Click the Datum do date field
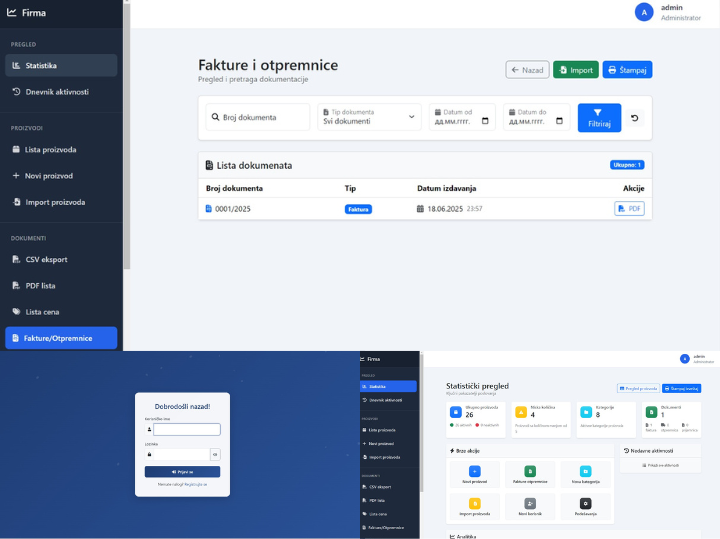Image resolution: width=720 pixels, height=539 pixels. click(536, 117)
